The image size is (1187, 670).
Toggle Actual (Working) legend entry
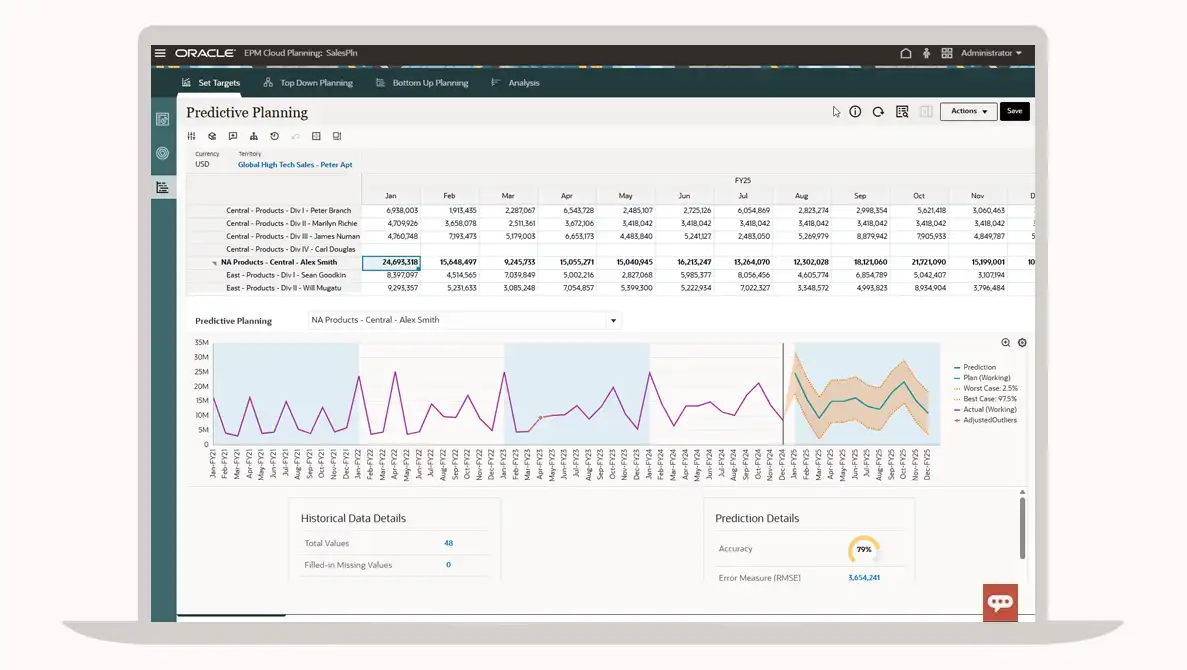click(989, 409)
